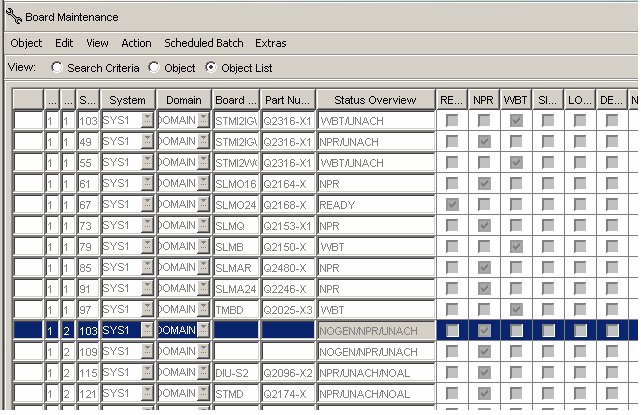Click the Status Overview column header

(375, 100)
